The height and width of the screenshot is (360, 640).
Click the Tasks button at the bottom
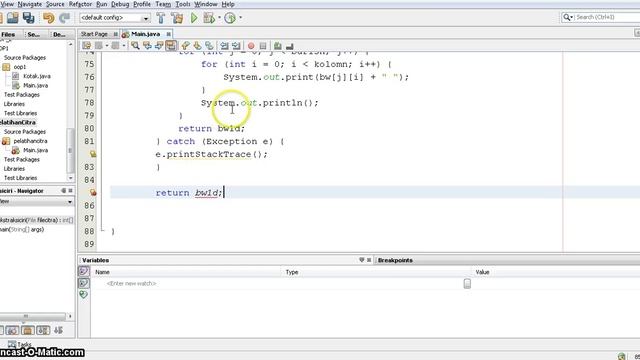point(20,344)
